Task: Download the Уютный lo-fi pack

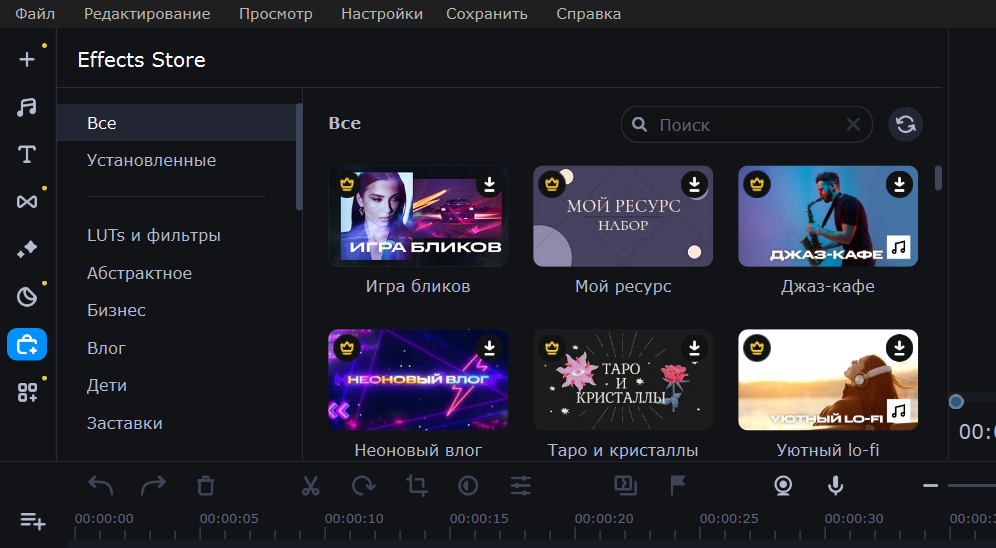Action: 899,348
